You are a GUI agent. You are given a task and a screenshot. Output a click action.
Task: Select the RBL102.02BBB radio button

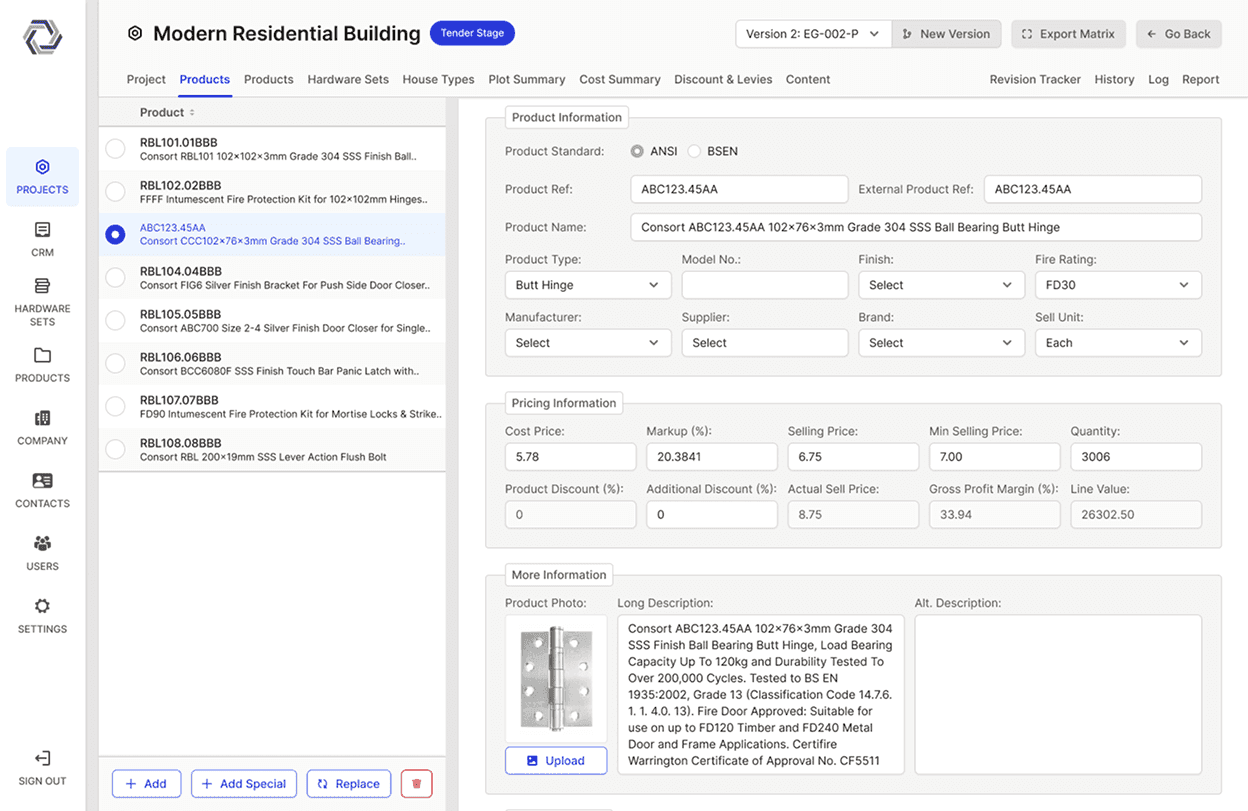tap(115, 191)
